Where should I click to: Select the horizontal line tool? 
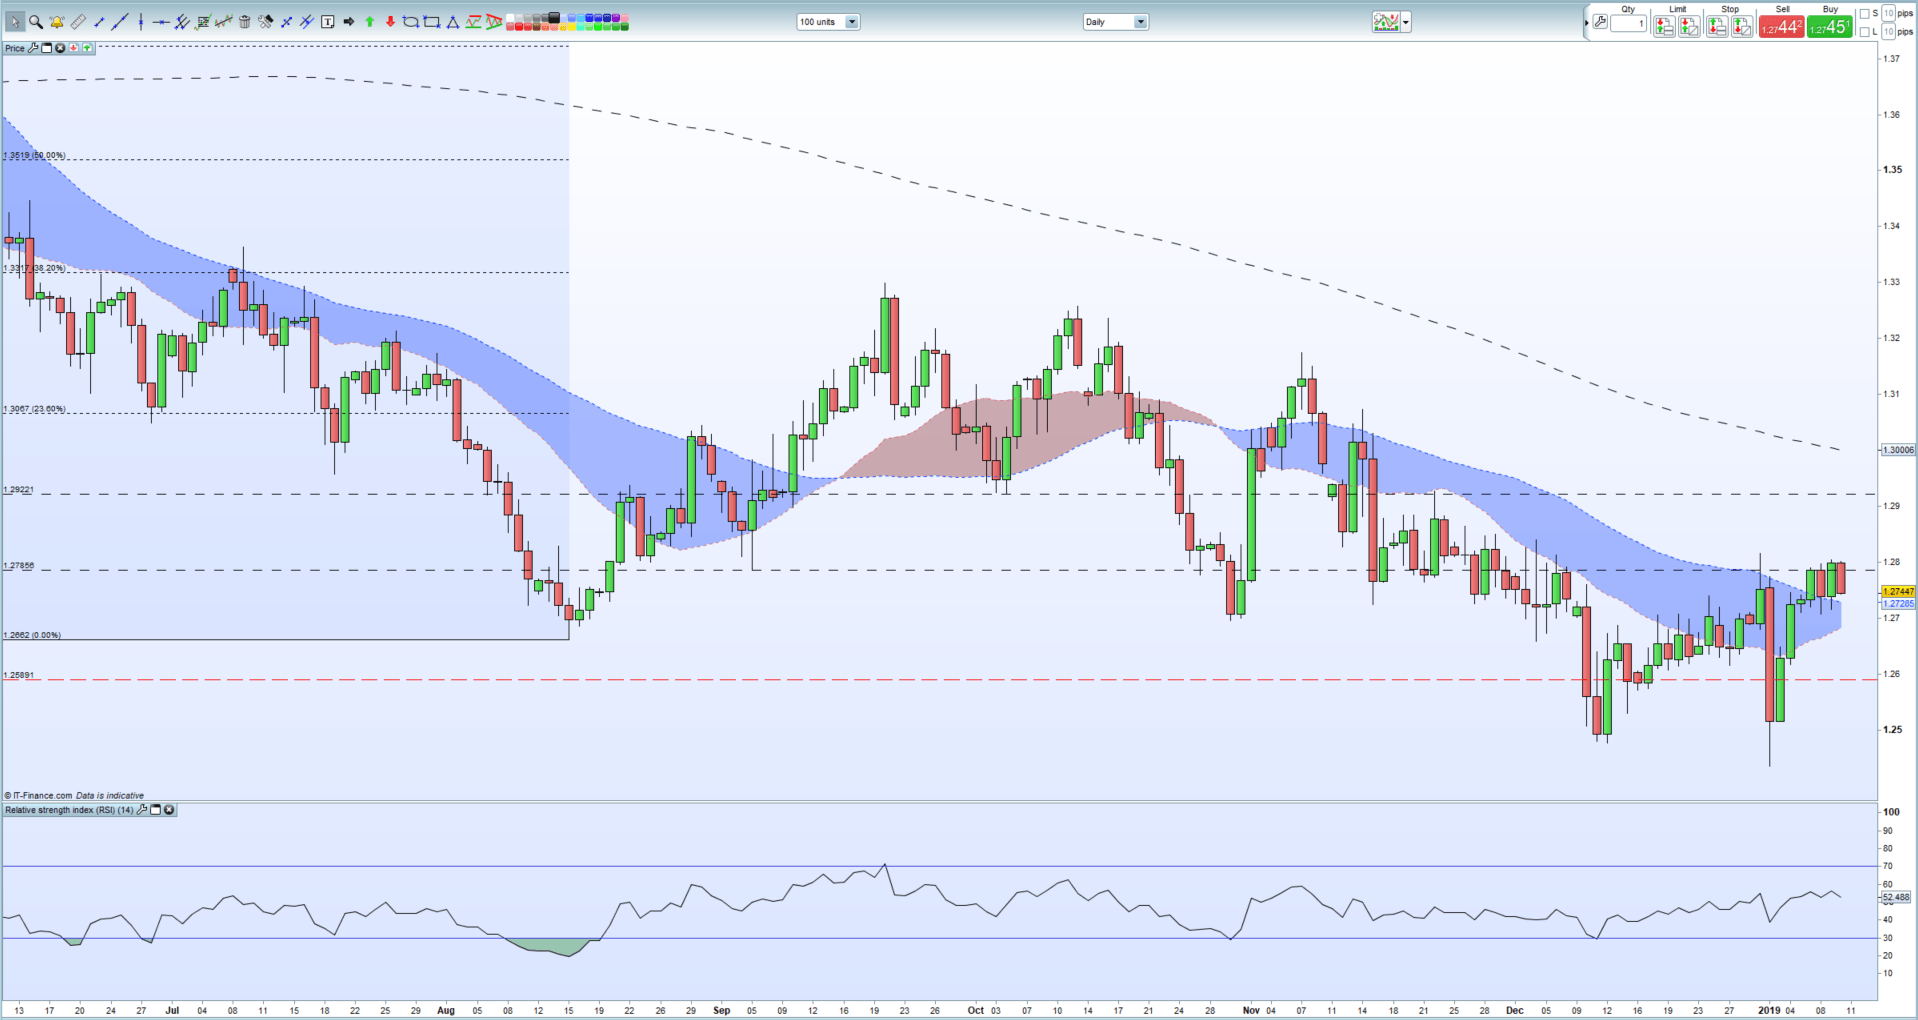point(161,22)
